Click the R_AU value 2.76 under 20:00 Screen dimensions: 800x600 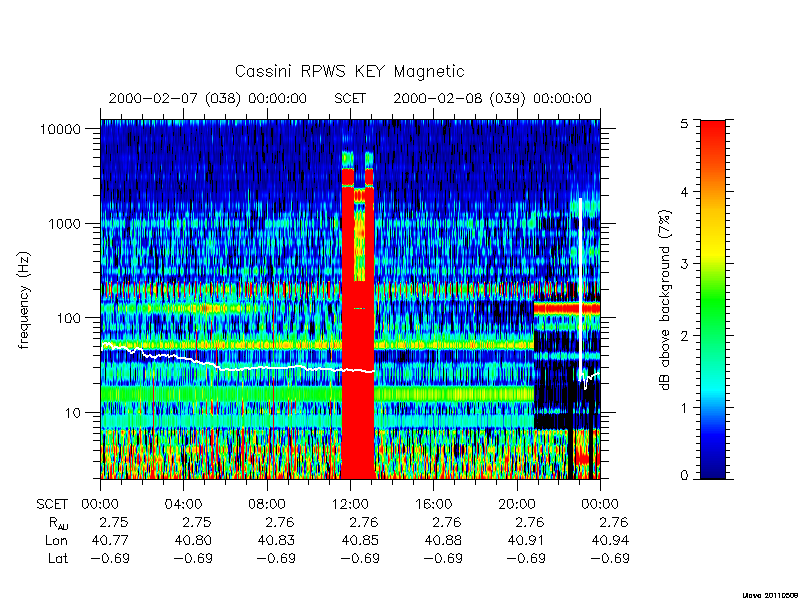(530, 522)
